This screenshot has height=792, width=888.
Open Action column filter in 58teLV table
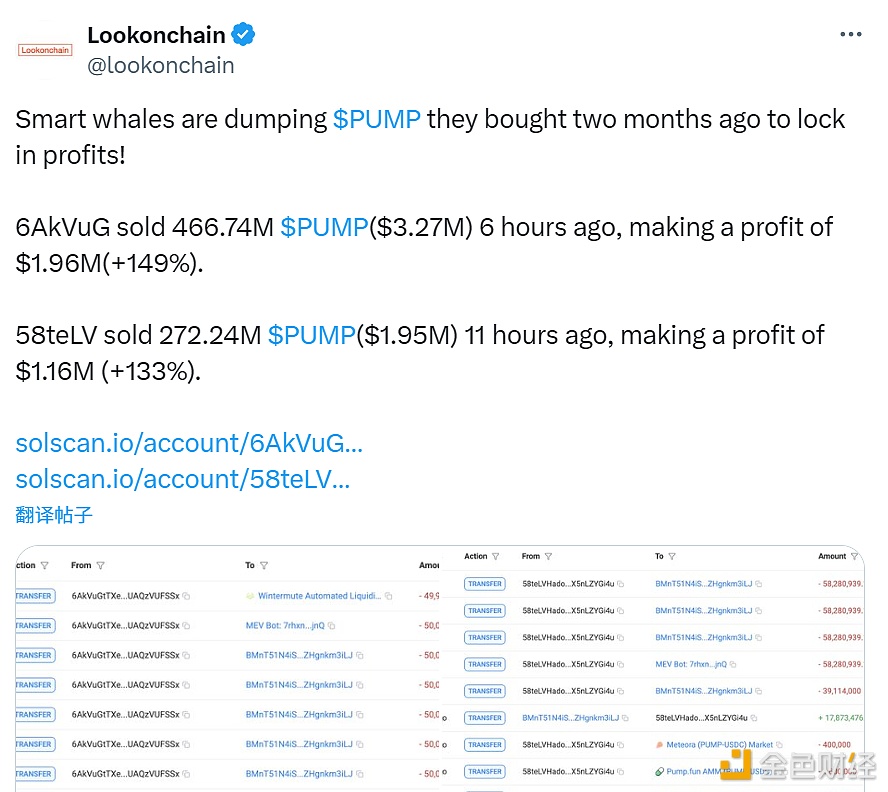pyautogui.click(x=496, y=557)
